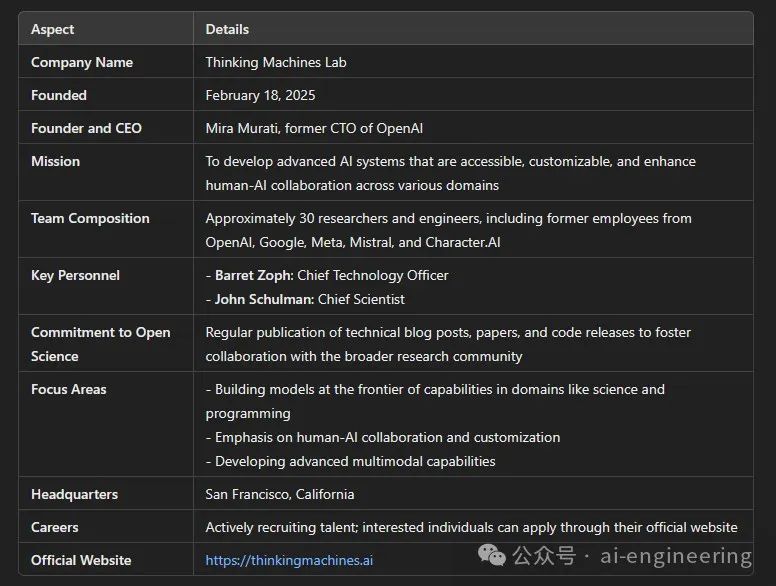Image resolution: width=776 pixels, height=586 pixels.
Task: Click the Thinking Machines Lab cell
Action: click(275, 62)
